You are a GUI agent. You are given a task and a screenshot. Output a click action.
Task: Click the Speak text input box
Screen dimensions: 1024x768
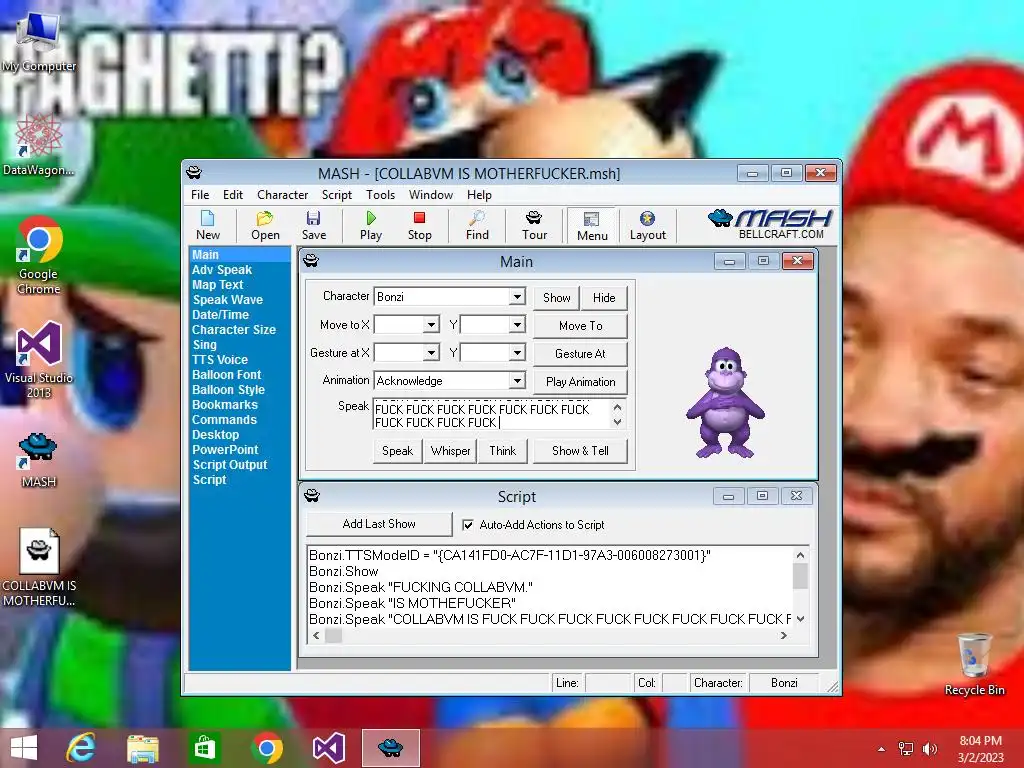pyautogui.click(x=492, y=413)
